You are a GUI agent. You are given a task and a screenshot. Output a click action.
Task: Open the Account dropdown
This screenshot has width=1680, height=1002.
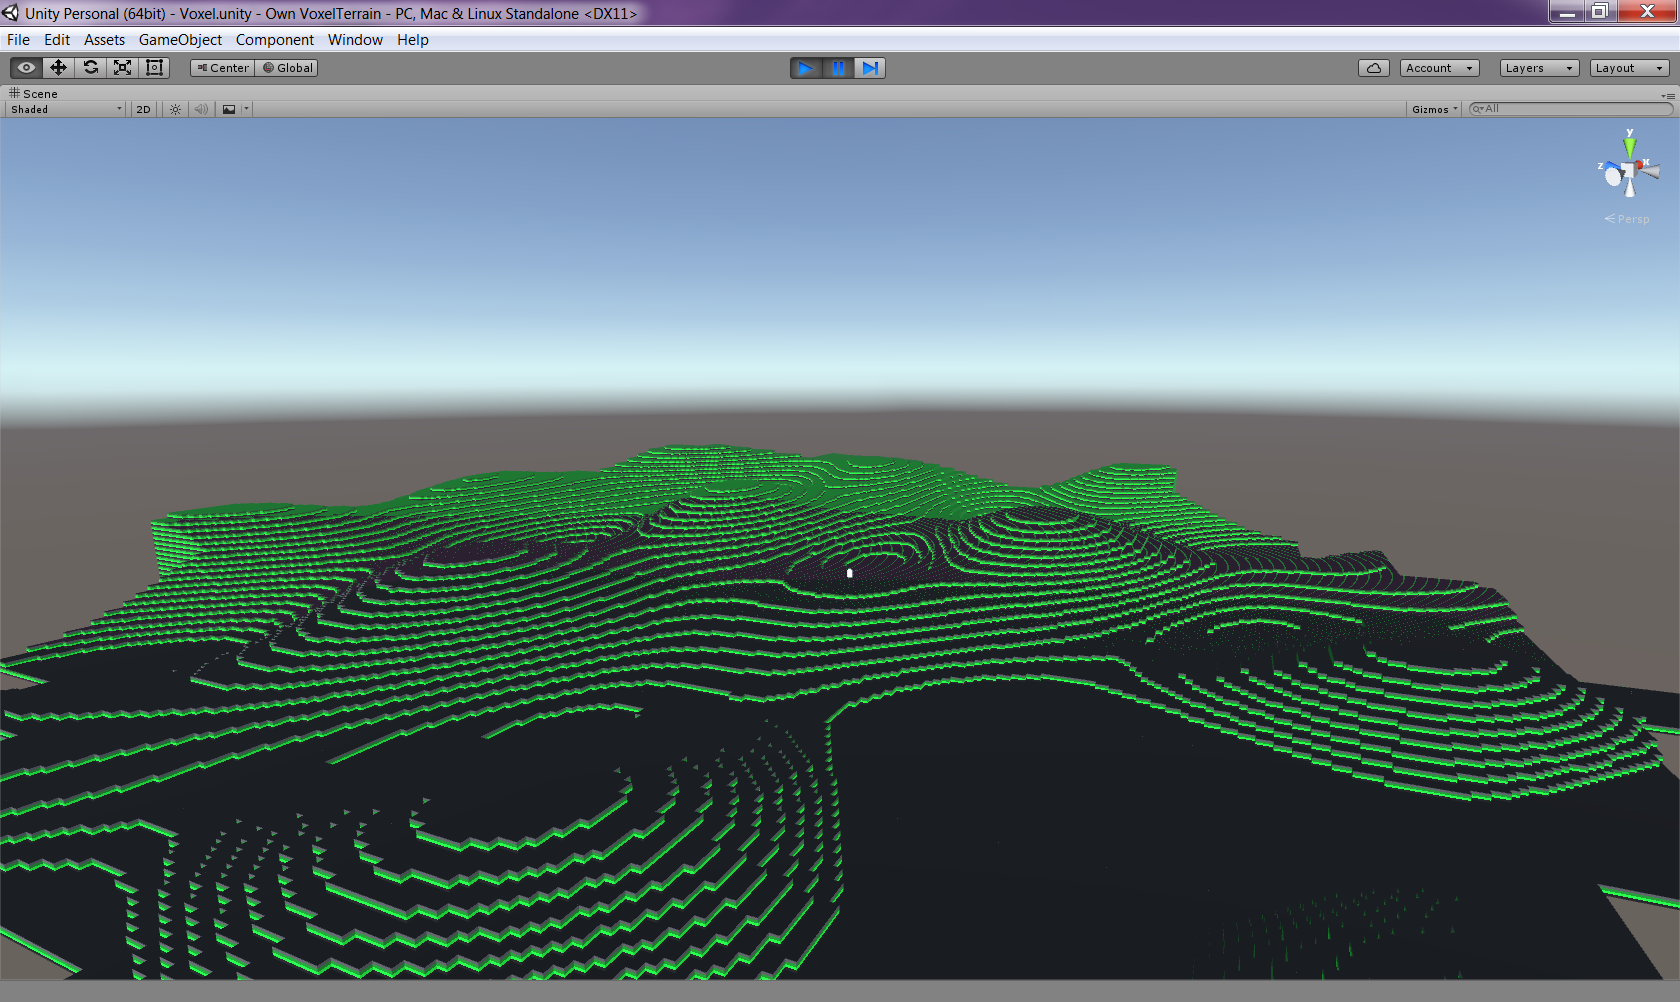[x=1439, y=68]
